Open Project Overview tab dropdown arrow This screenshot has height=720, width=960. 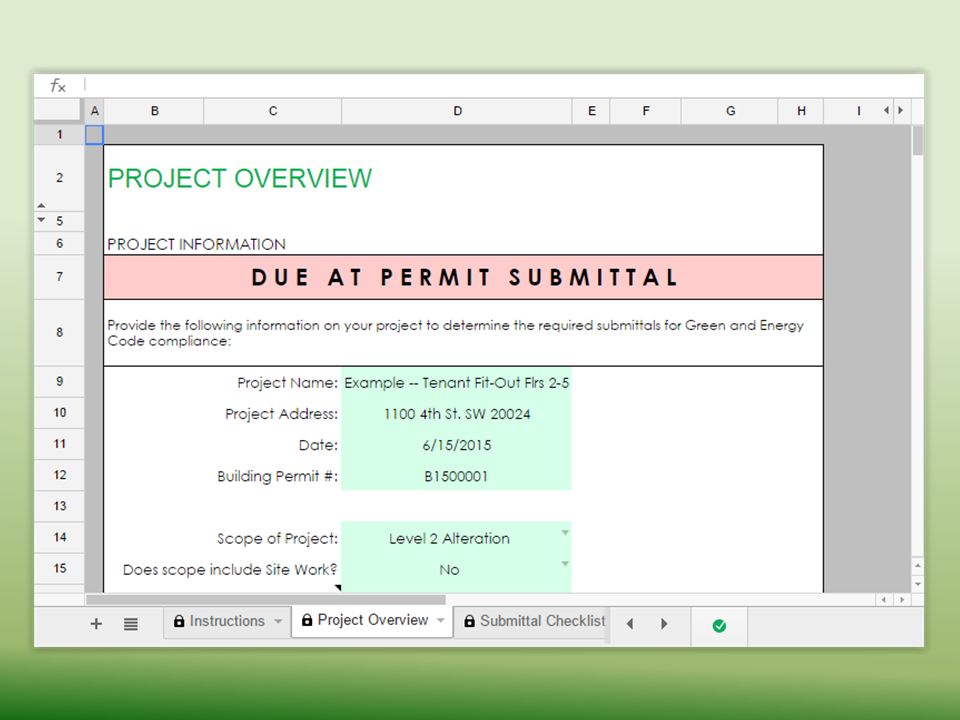coord(441,620)
